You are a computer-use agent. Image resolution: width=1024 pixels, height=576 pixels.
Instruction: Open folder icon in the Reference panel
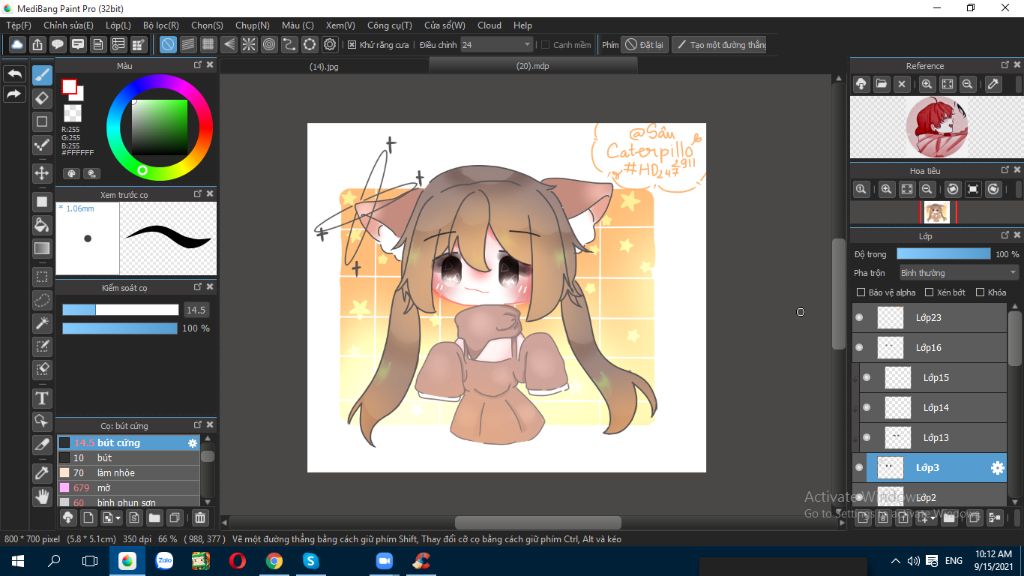tap(882, 84)
